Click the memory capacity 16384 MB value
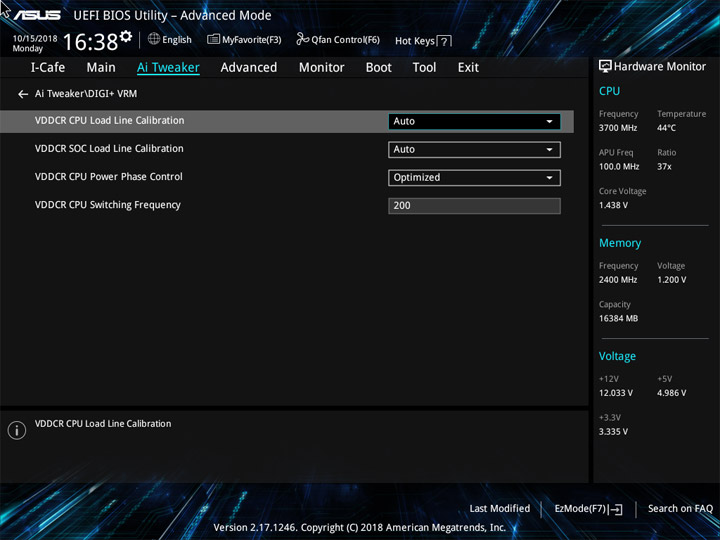This screenshot has height=540, width=720. (x=619, y=319)
